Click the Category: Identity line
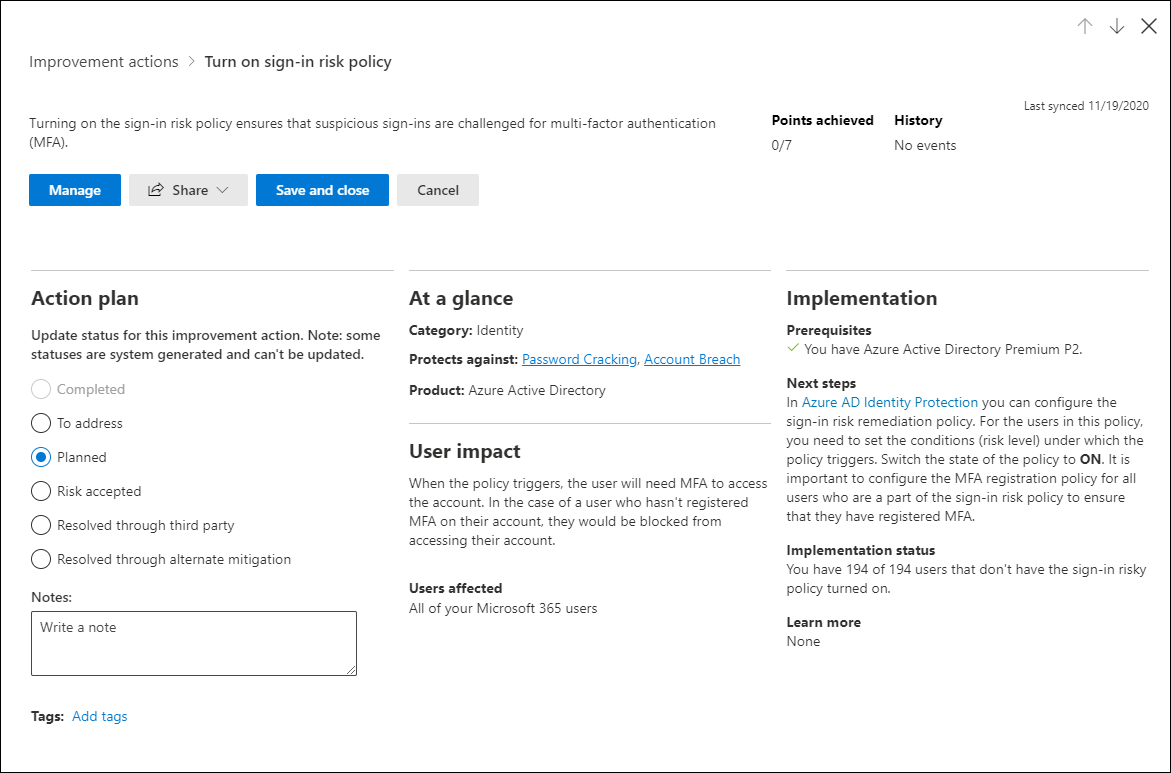The image size is (1171, 773). (466, 330)
